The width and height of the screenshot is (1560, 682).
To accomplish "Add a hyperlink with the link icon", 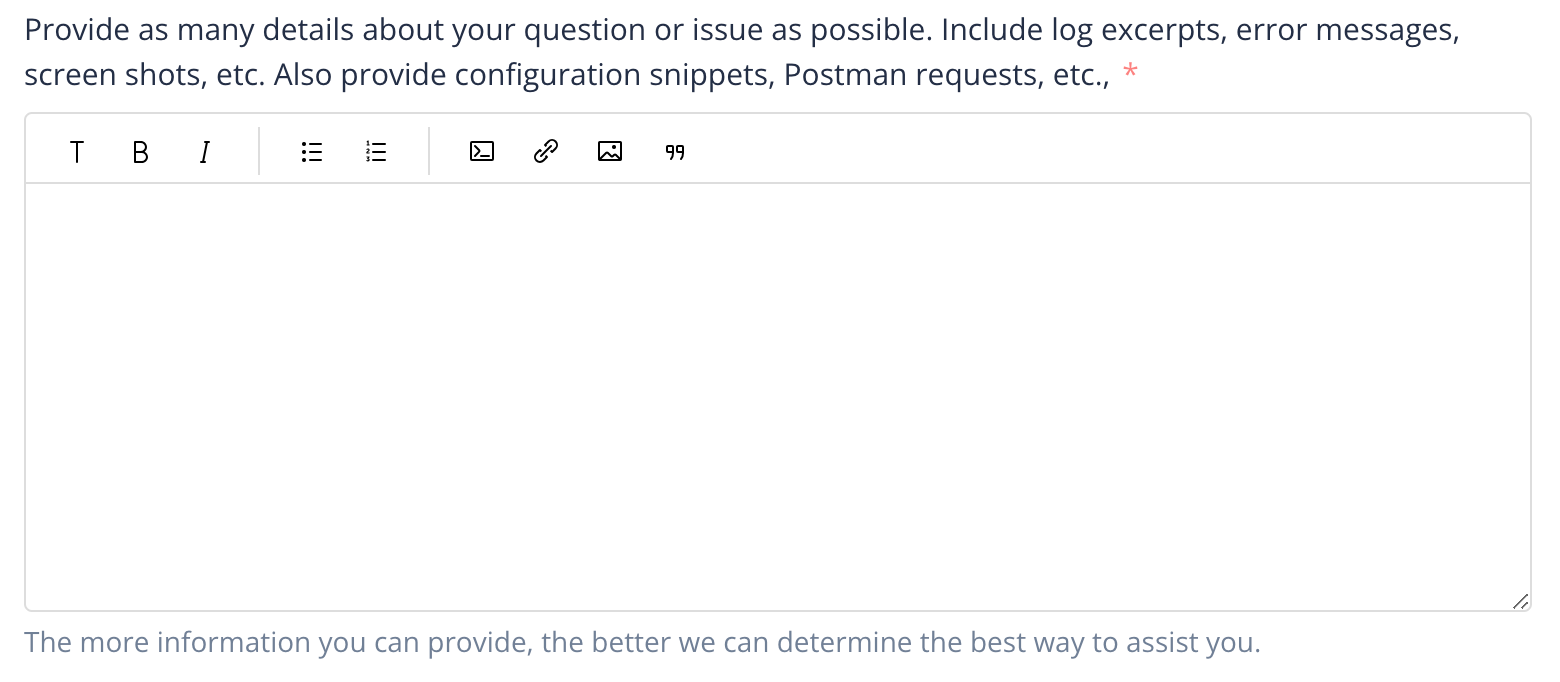I will point(545,152).
